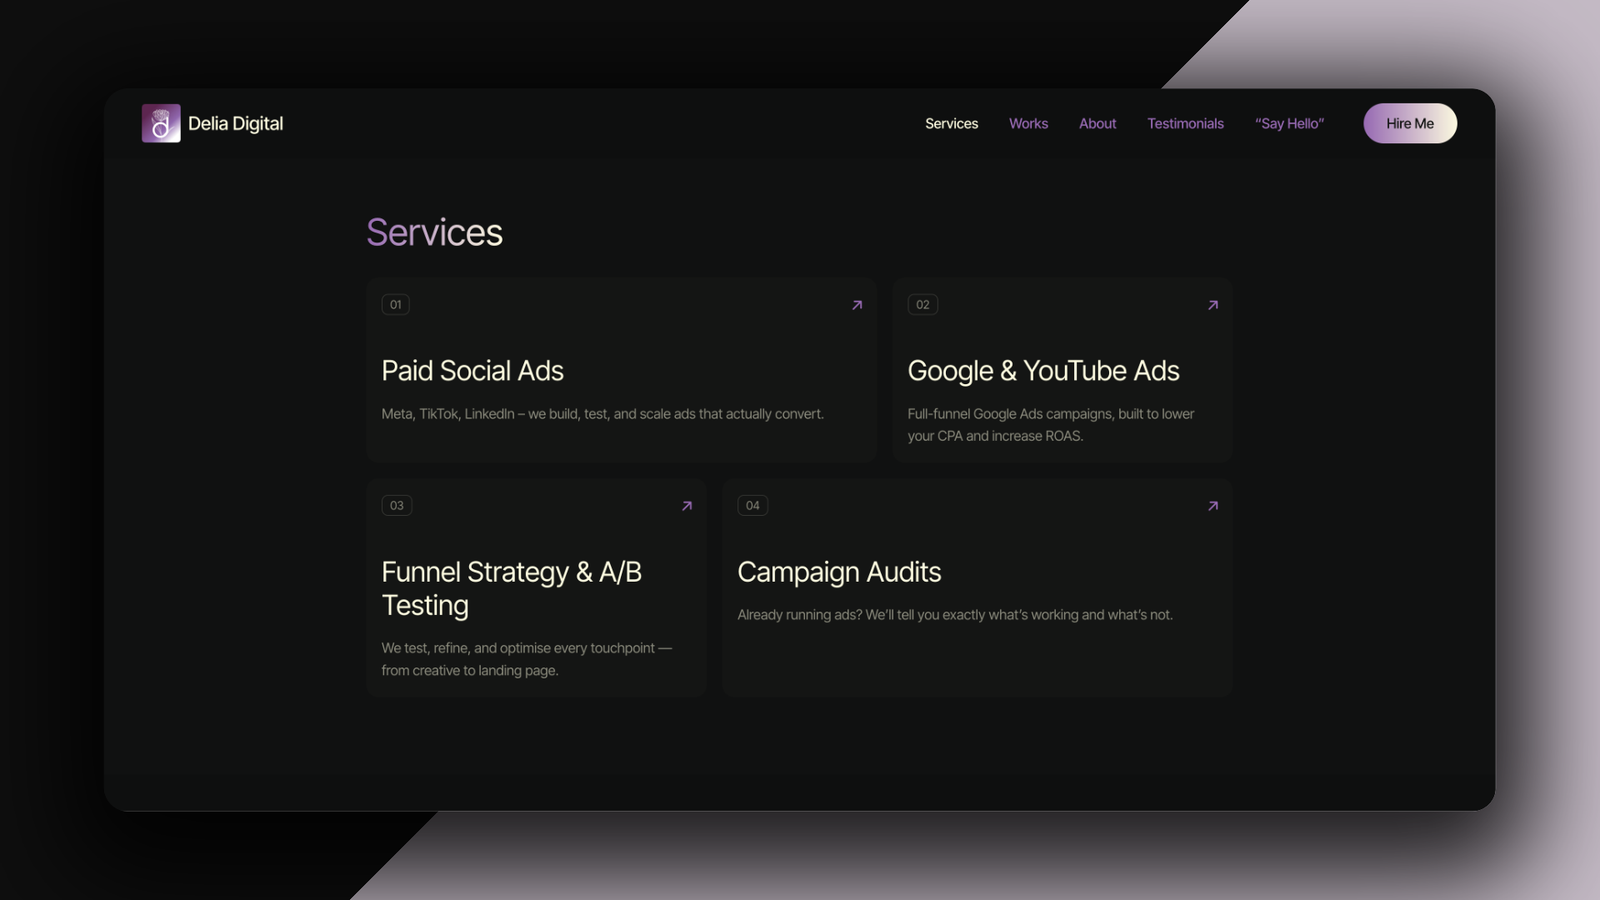Click the Hire Me button

1410,124
